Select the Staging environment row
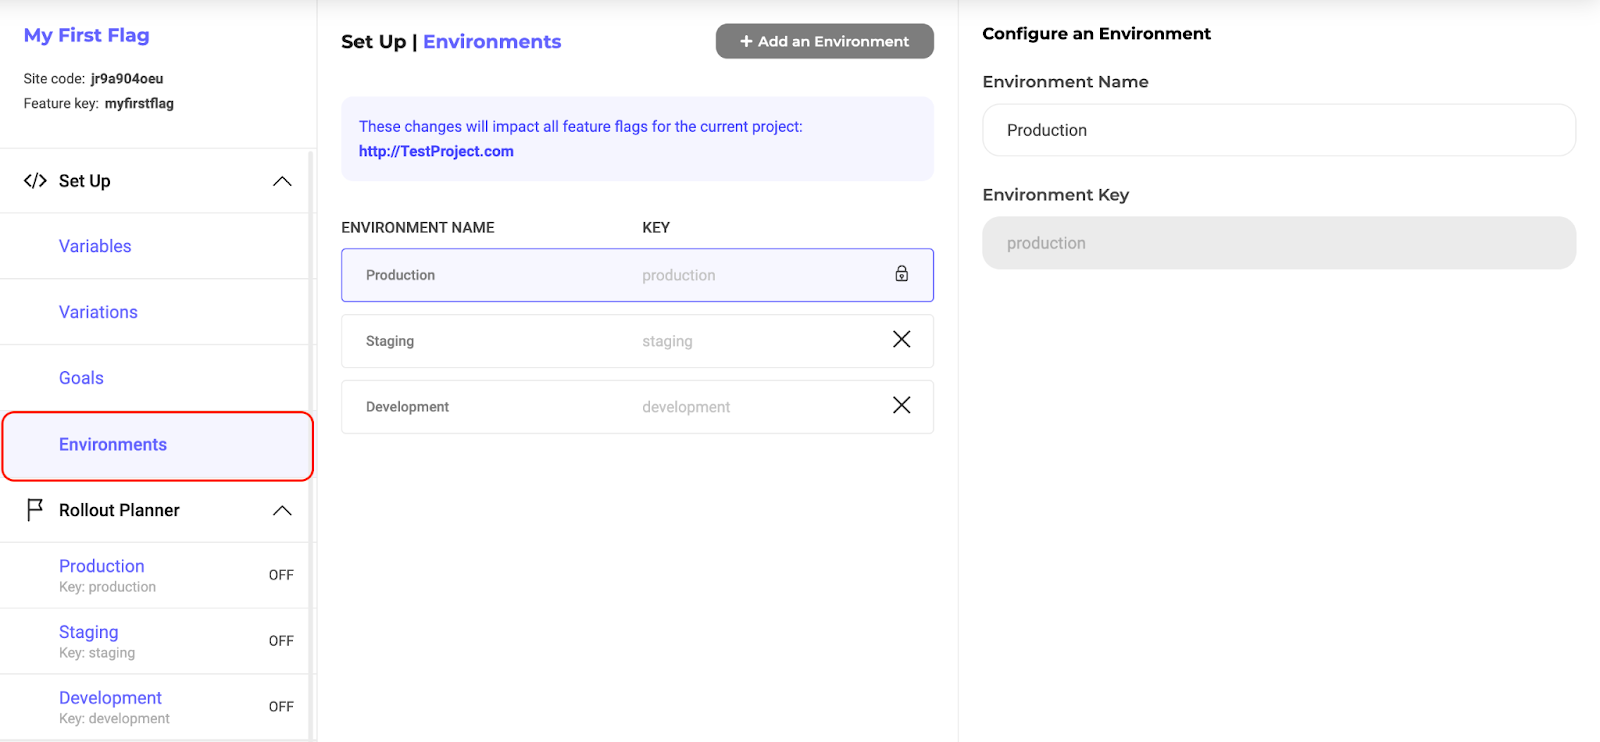 click(x=600, y=341)
